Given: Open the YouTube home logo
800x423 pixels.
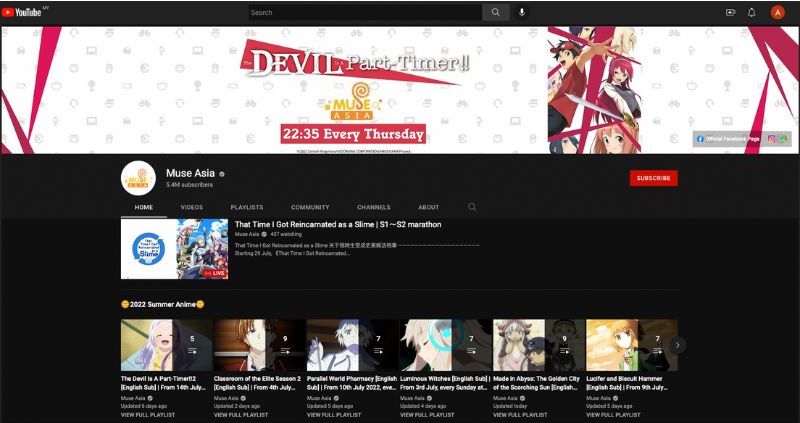Looking at the screenshot, I should (x=21, y=12).
